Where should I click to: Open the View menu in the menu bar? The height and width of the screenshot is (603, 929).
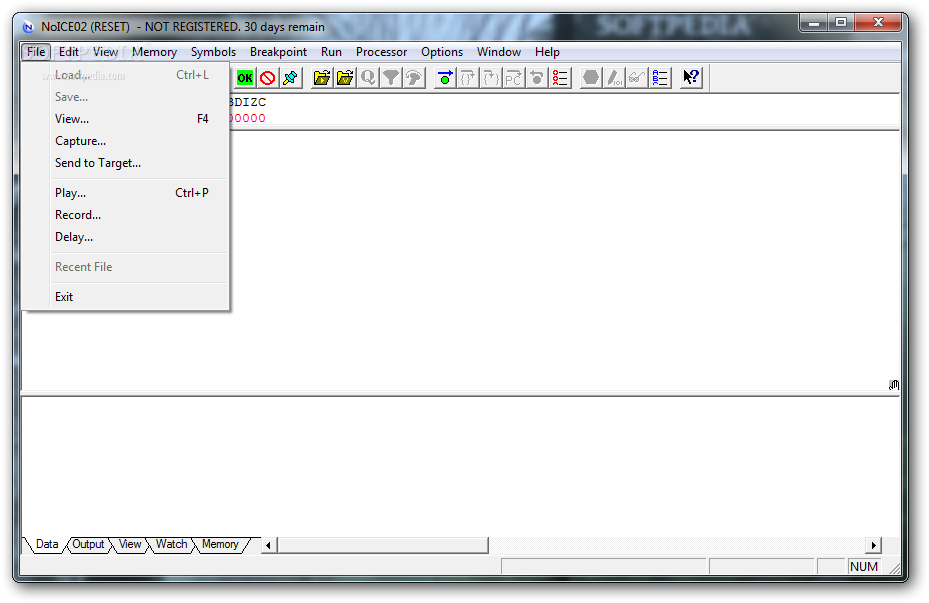coord(105,52)
